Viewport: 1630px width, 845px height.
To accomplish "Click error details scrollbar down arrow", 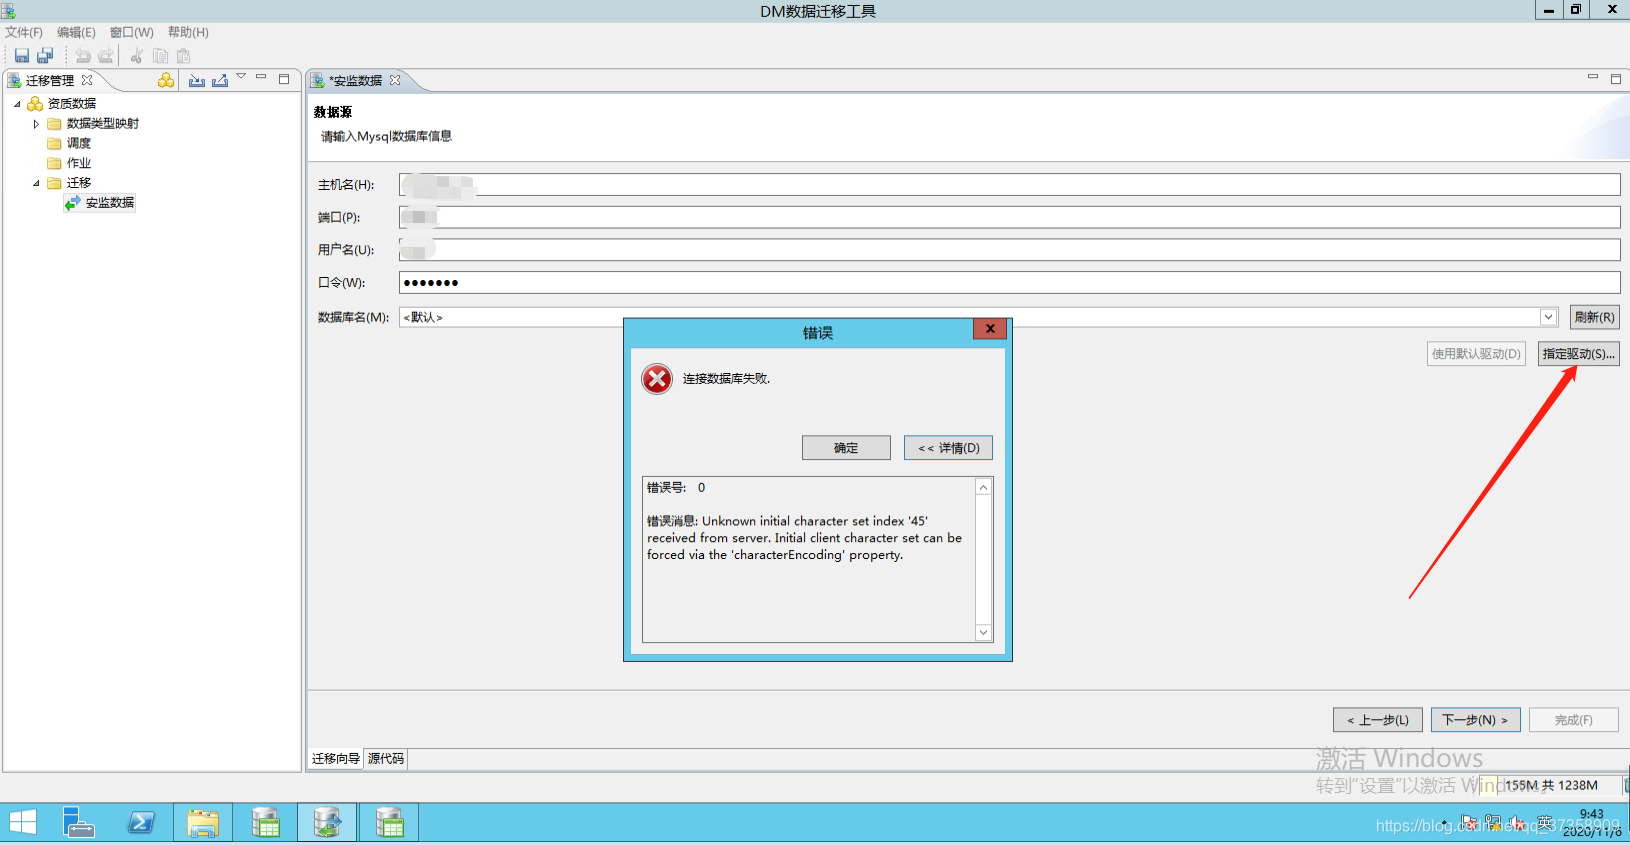I will click(x=983, y=632).
